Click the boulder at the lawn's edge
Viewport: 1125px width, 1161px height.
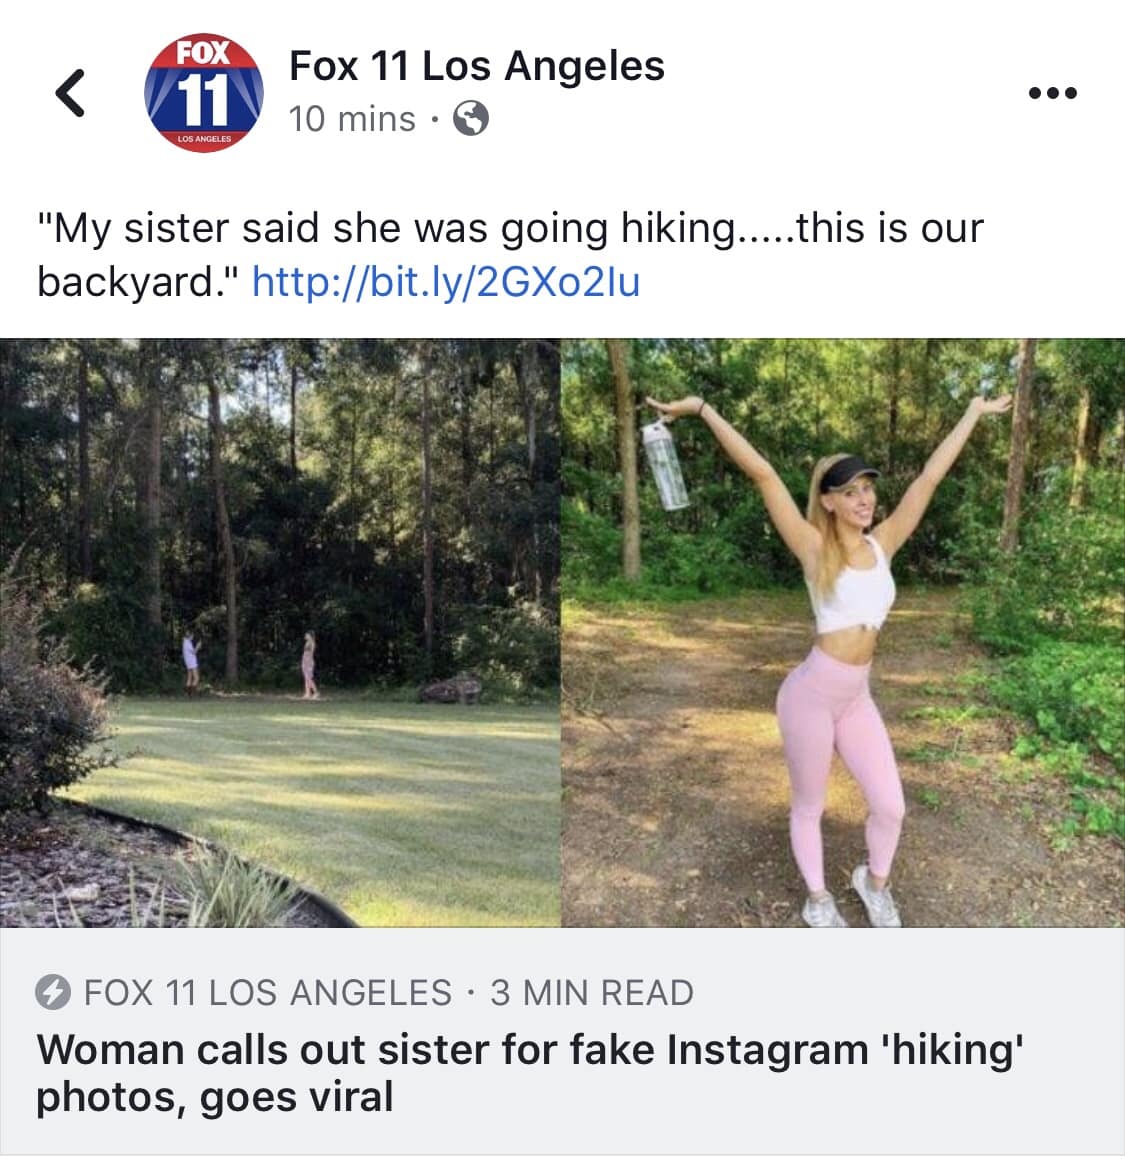pos(449,687)
